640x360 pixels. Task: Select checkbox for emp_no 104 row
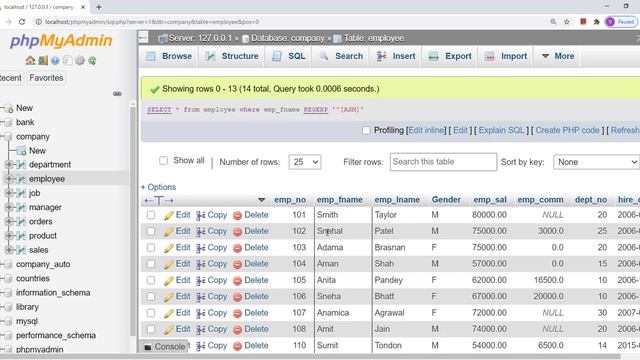[151, 264]
